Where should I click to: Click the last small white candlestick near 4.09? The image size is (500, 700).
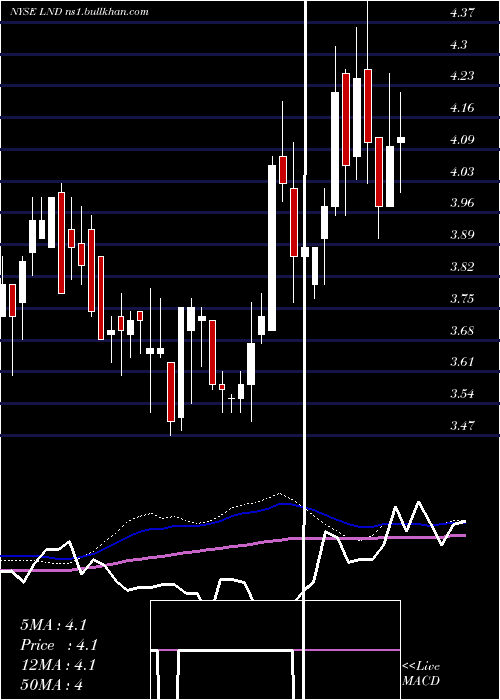401,140
